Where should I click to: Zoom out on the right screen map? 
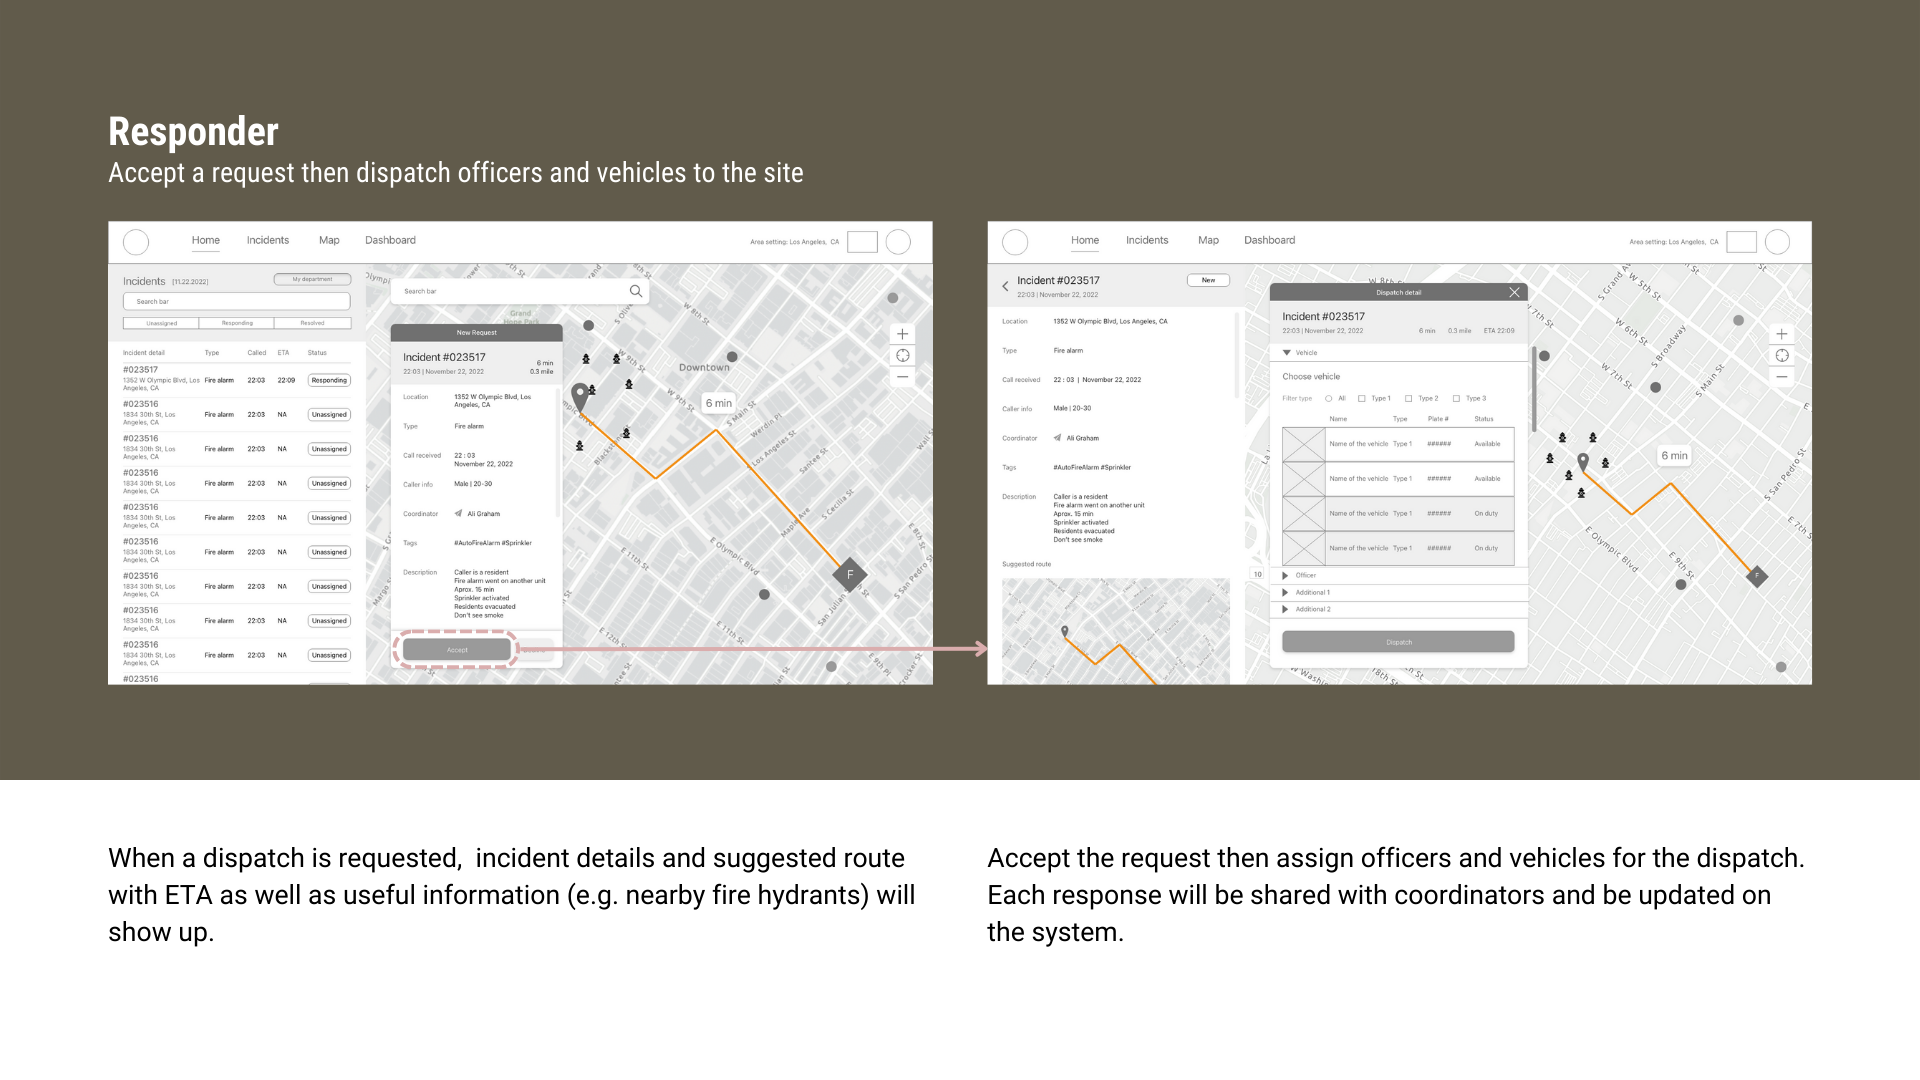pos(1781,377)
